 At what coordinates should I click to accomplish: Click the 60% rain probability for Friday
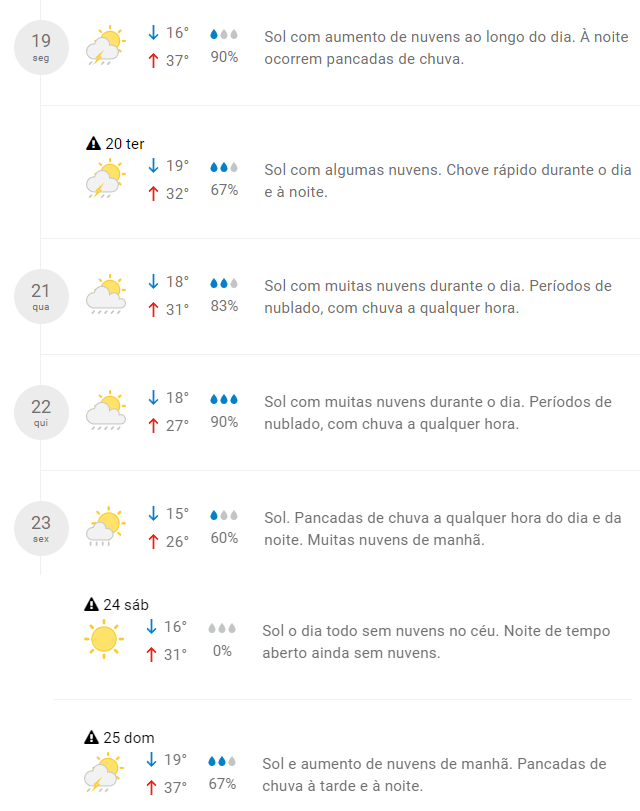click(x=224, y=538)
